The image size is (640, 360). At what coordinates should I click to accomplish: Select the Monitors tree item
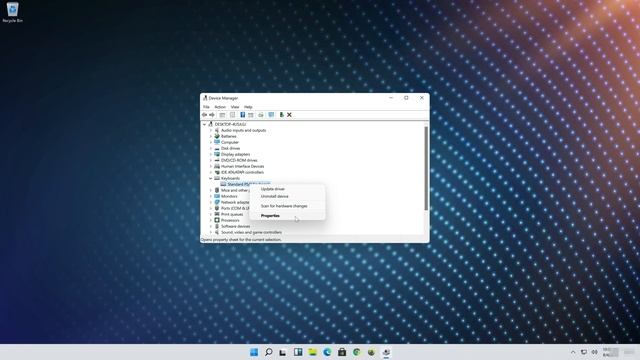(x=229, y=196)
